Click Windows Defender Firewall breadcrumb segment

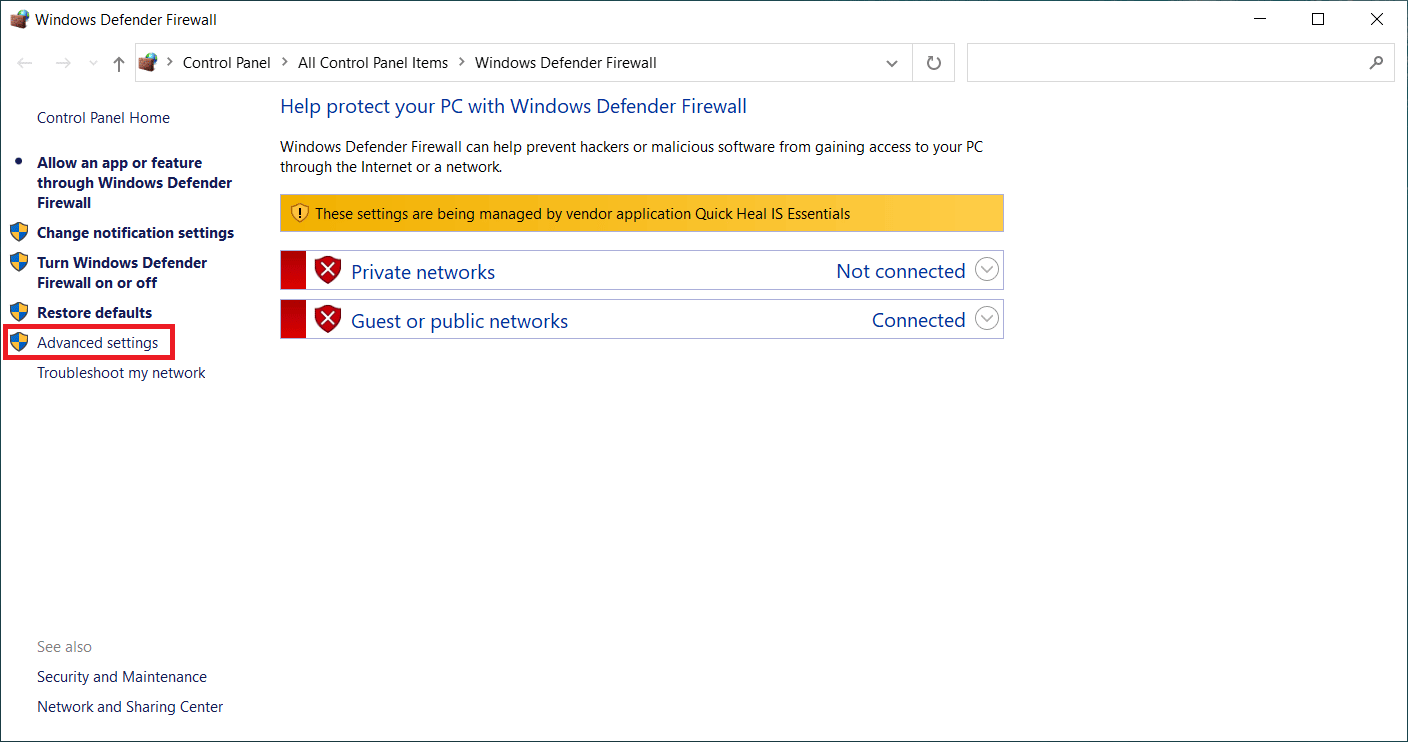coord(566,62)
